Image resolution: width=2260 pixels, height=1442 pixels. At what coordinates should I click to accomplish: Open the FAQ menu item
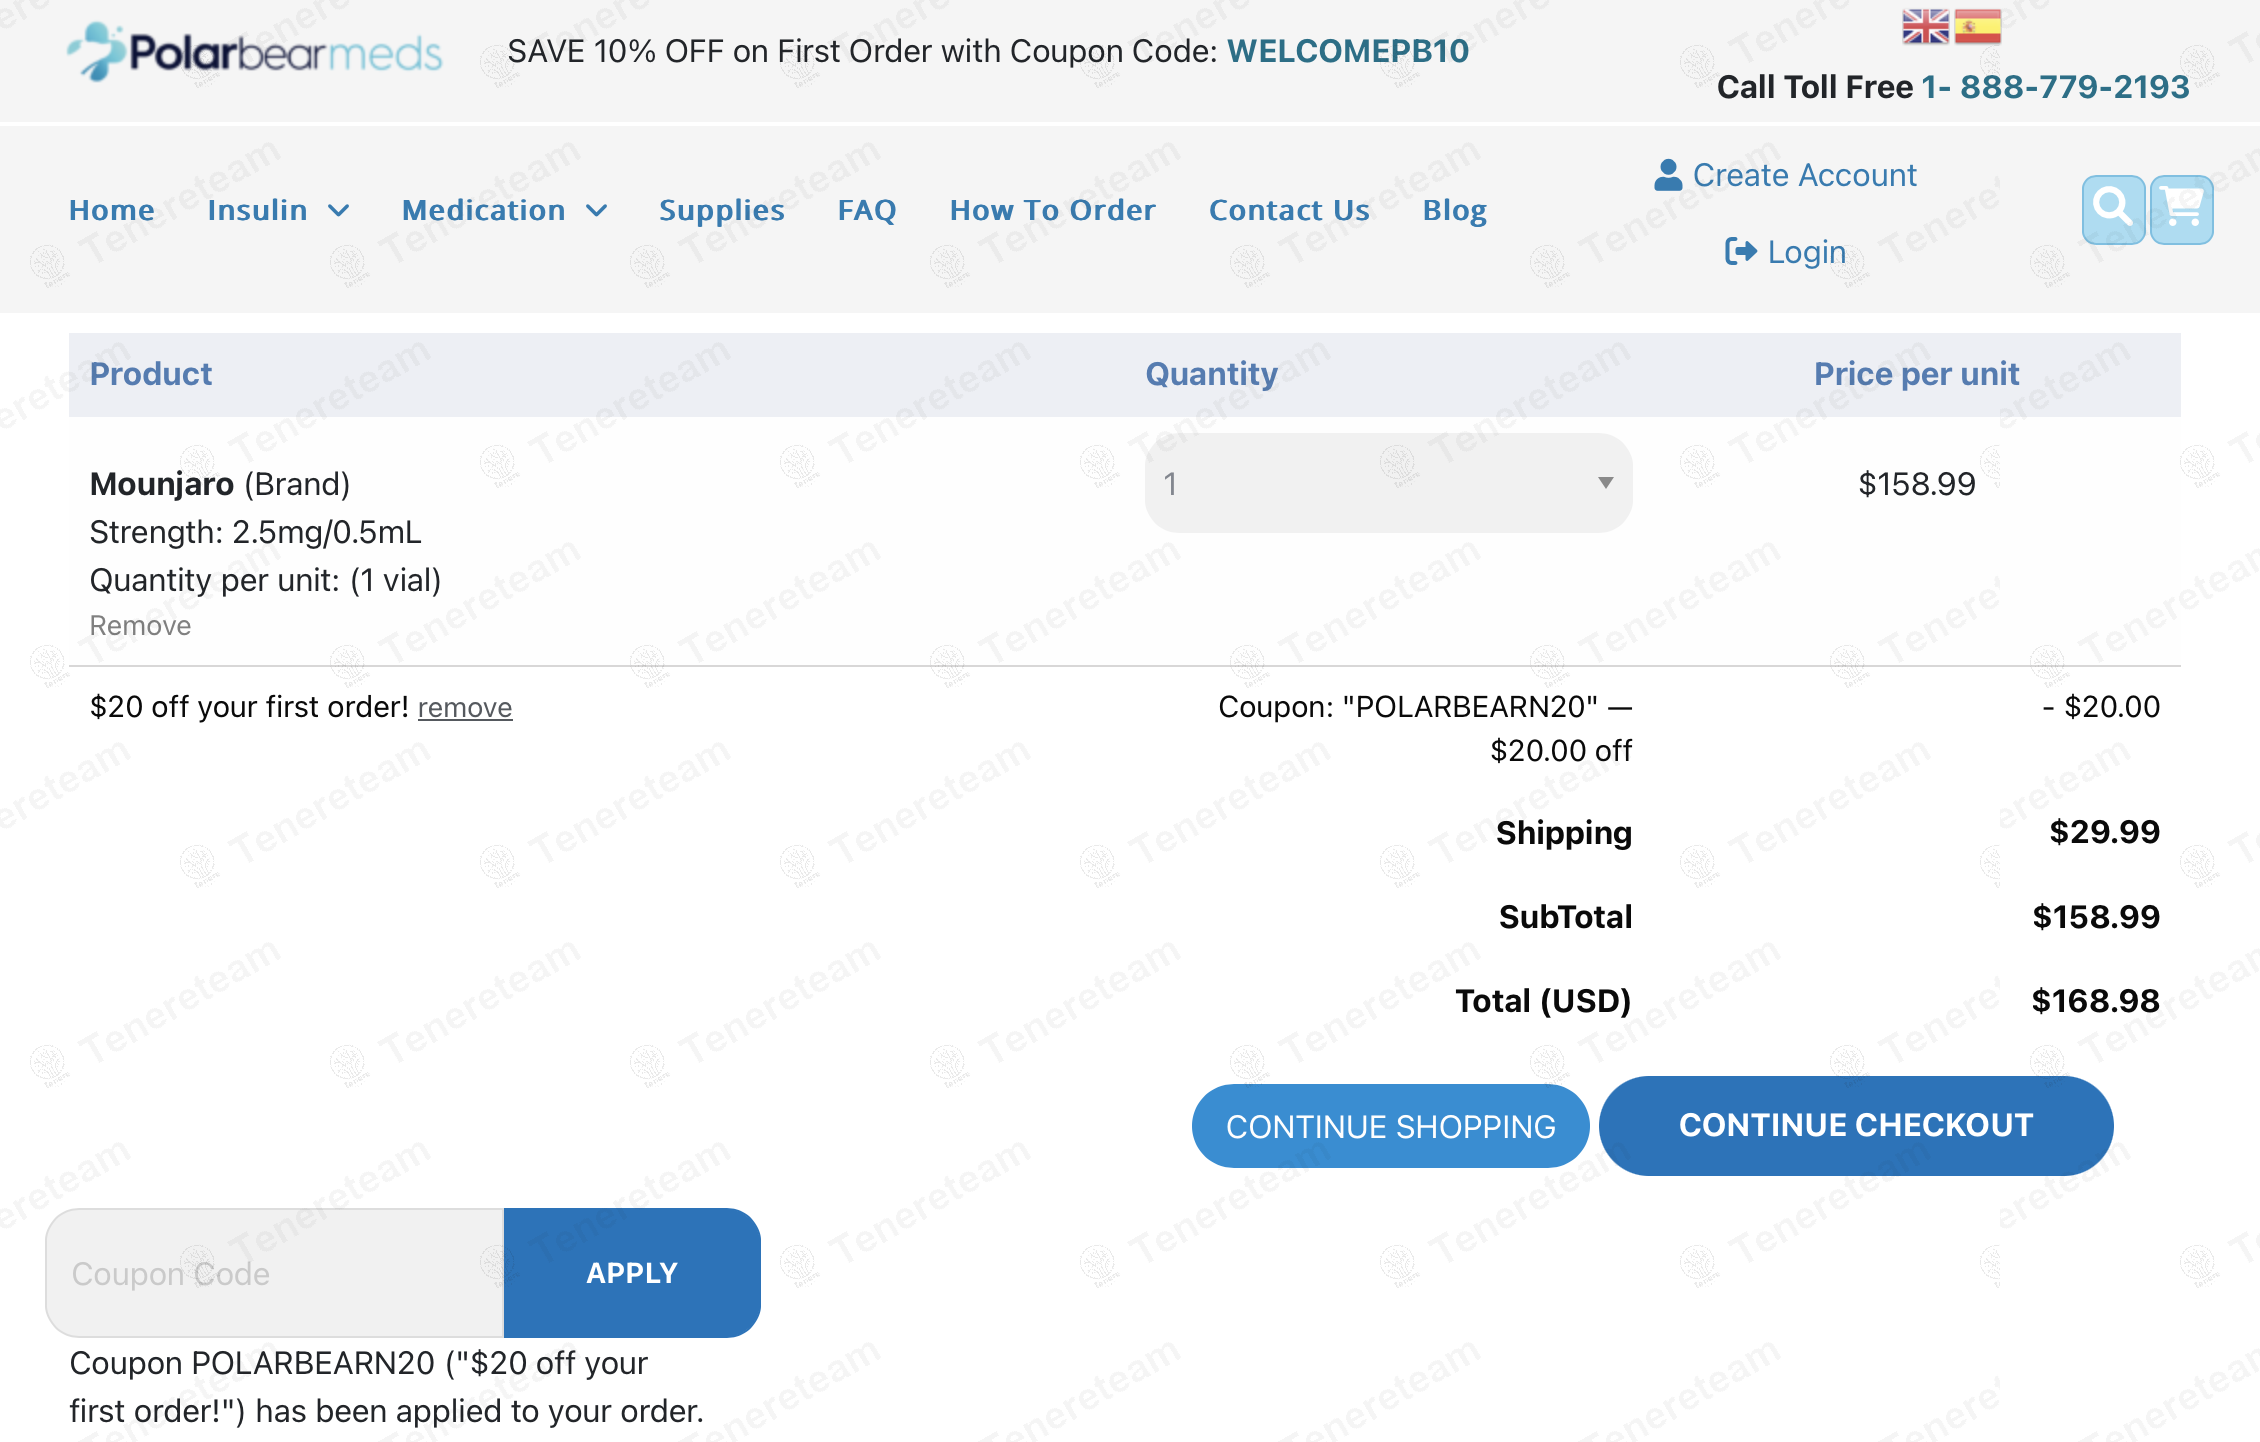tap(866, 210)
